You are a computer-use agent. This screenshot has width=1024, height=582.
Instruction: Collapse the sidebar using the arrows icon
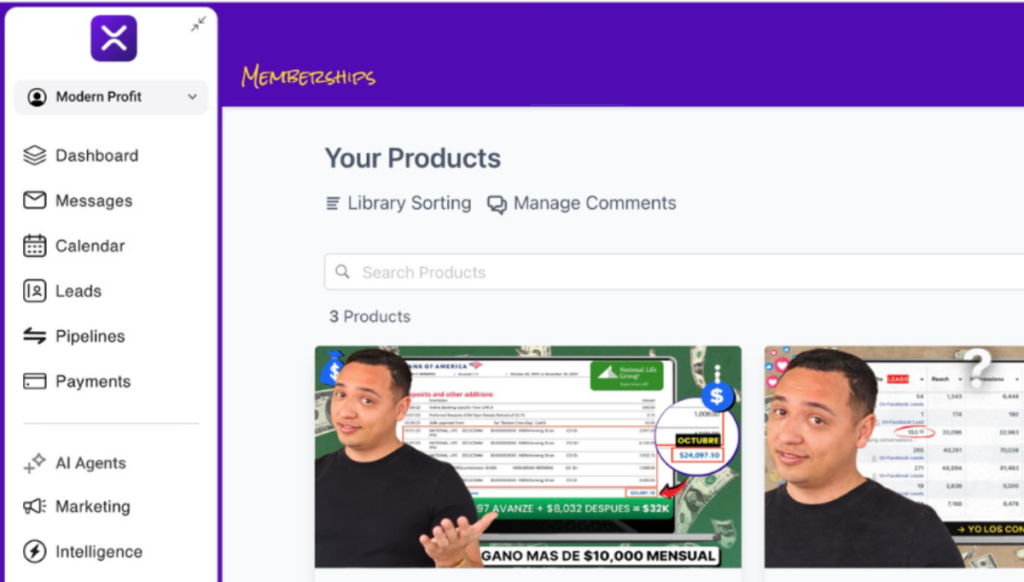pyautogui.click(x=199, y=24)
